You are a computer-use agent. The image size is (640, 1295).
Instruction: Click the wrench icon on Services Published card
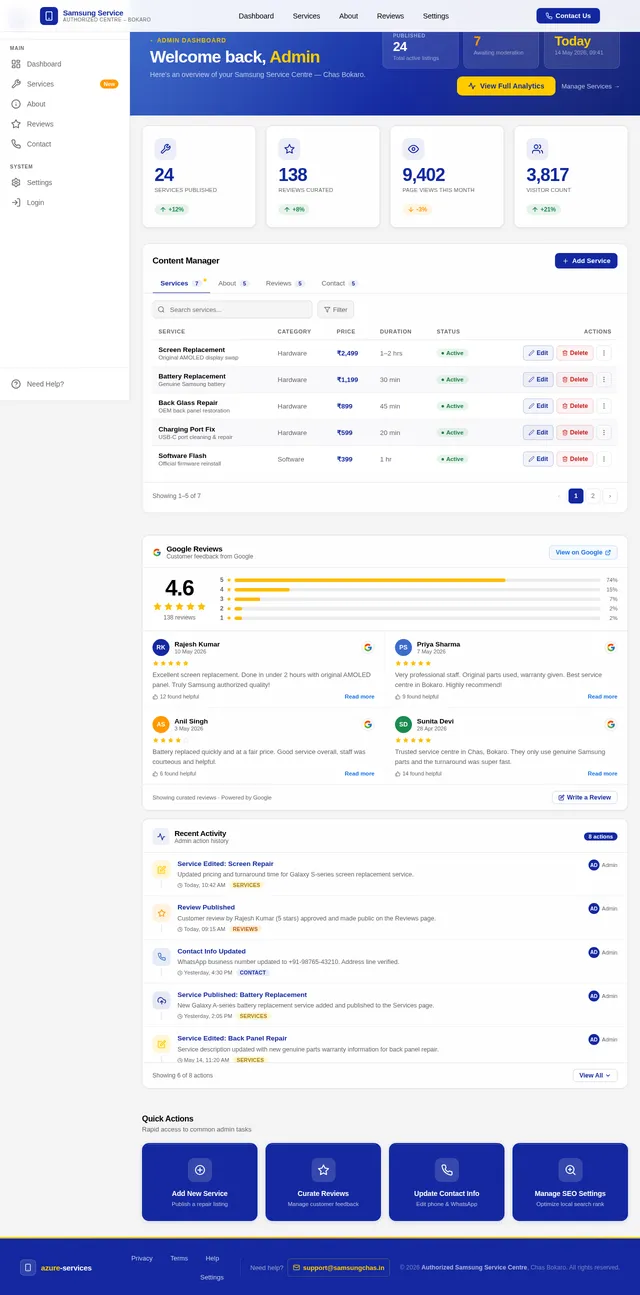(x=165, y=149)
